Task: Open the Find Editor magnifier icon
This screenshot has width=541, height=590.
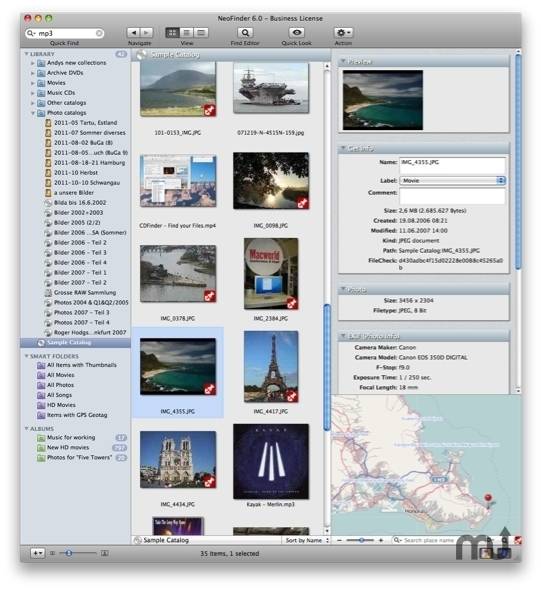Action: pyautogui.click(x=245, y=33)
